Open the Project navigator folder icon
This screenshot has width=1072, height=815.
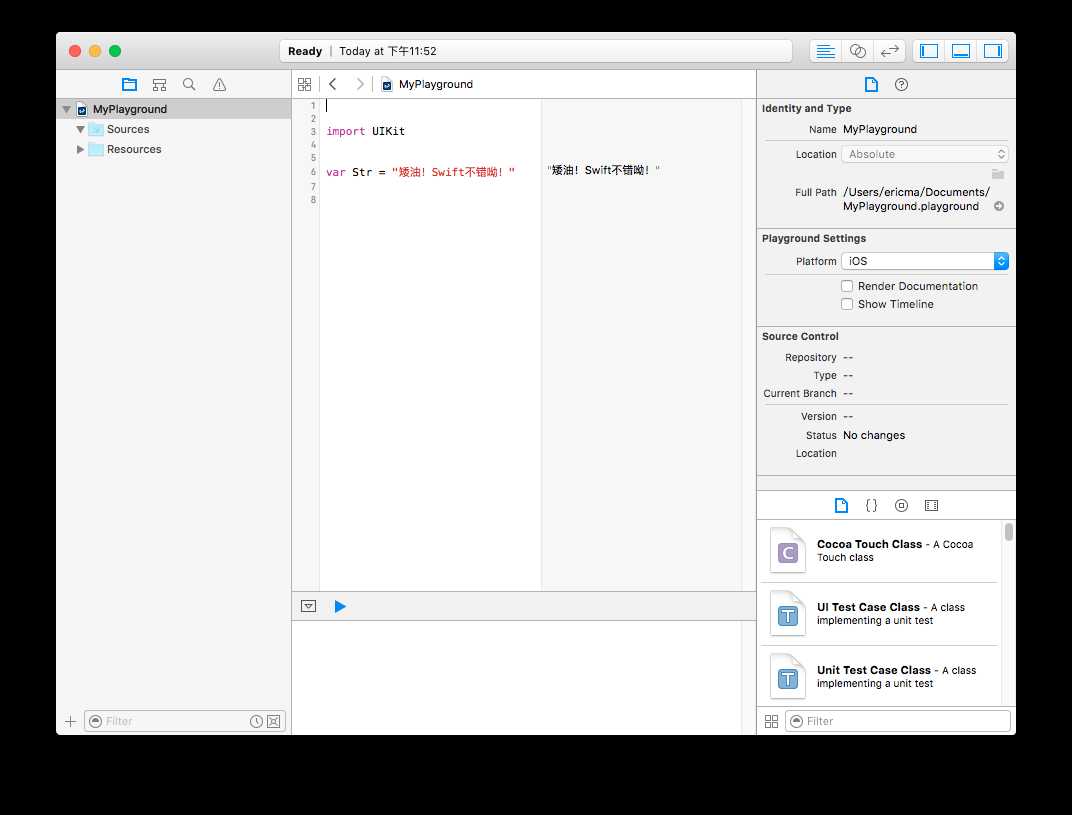click(x=129, y=84)
